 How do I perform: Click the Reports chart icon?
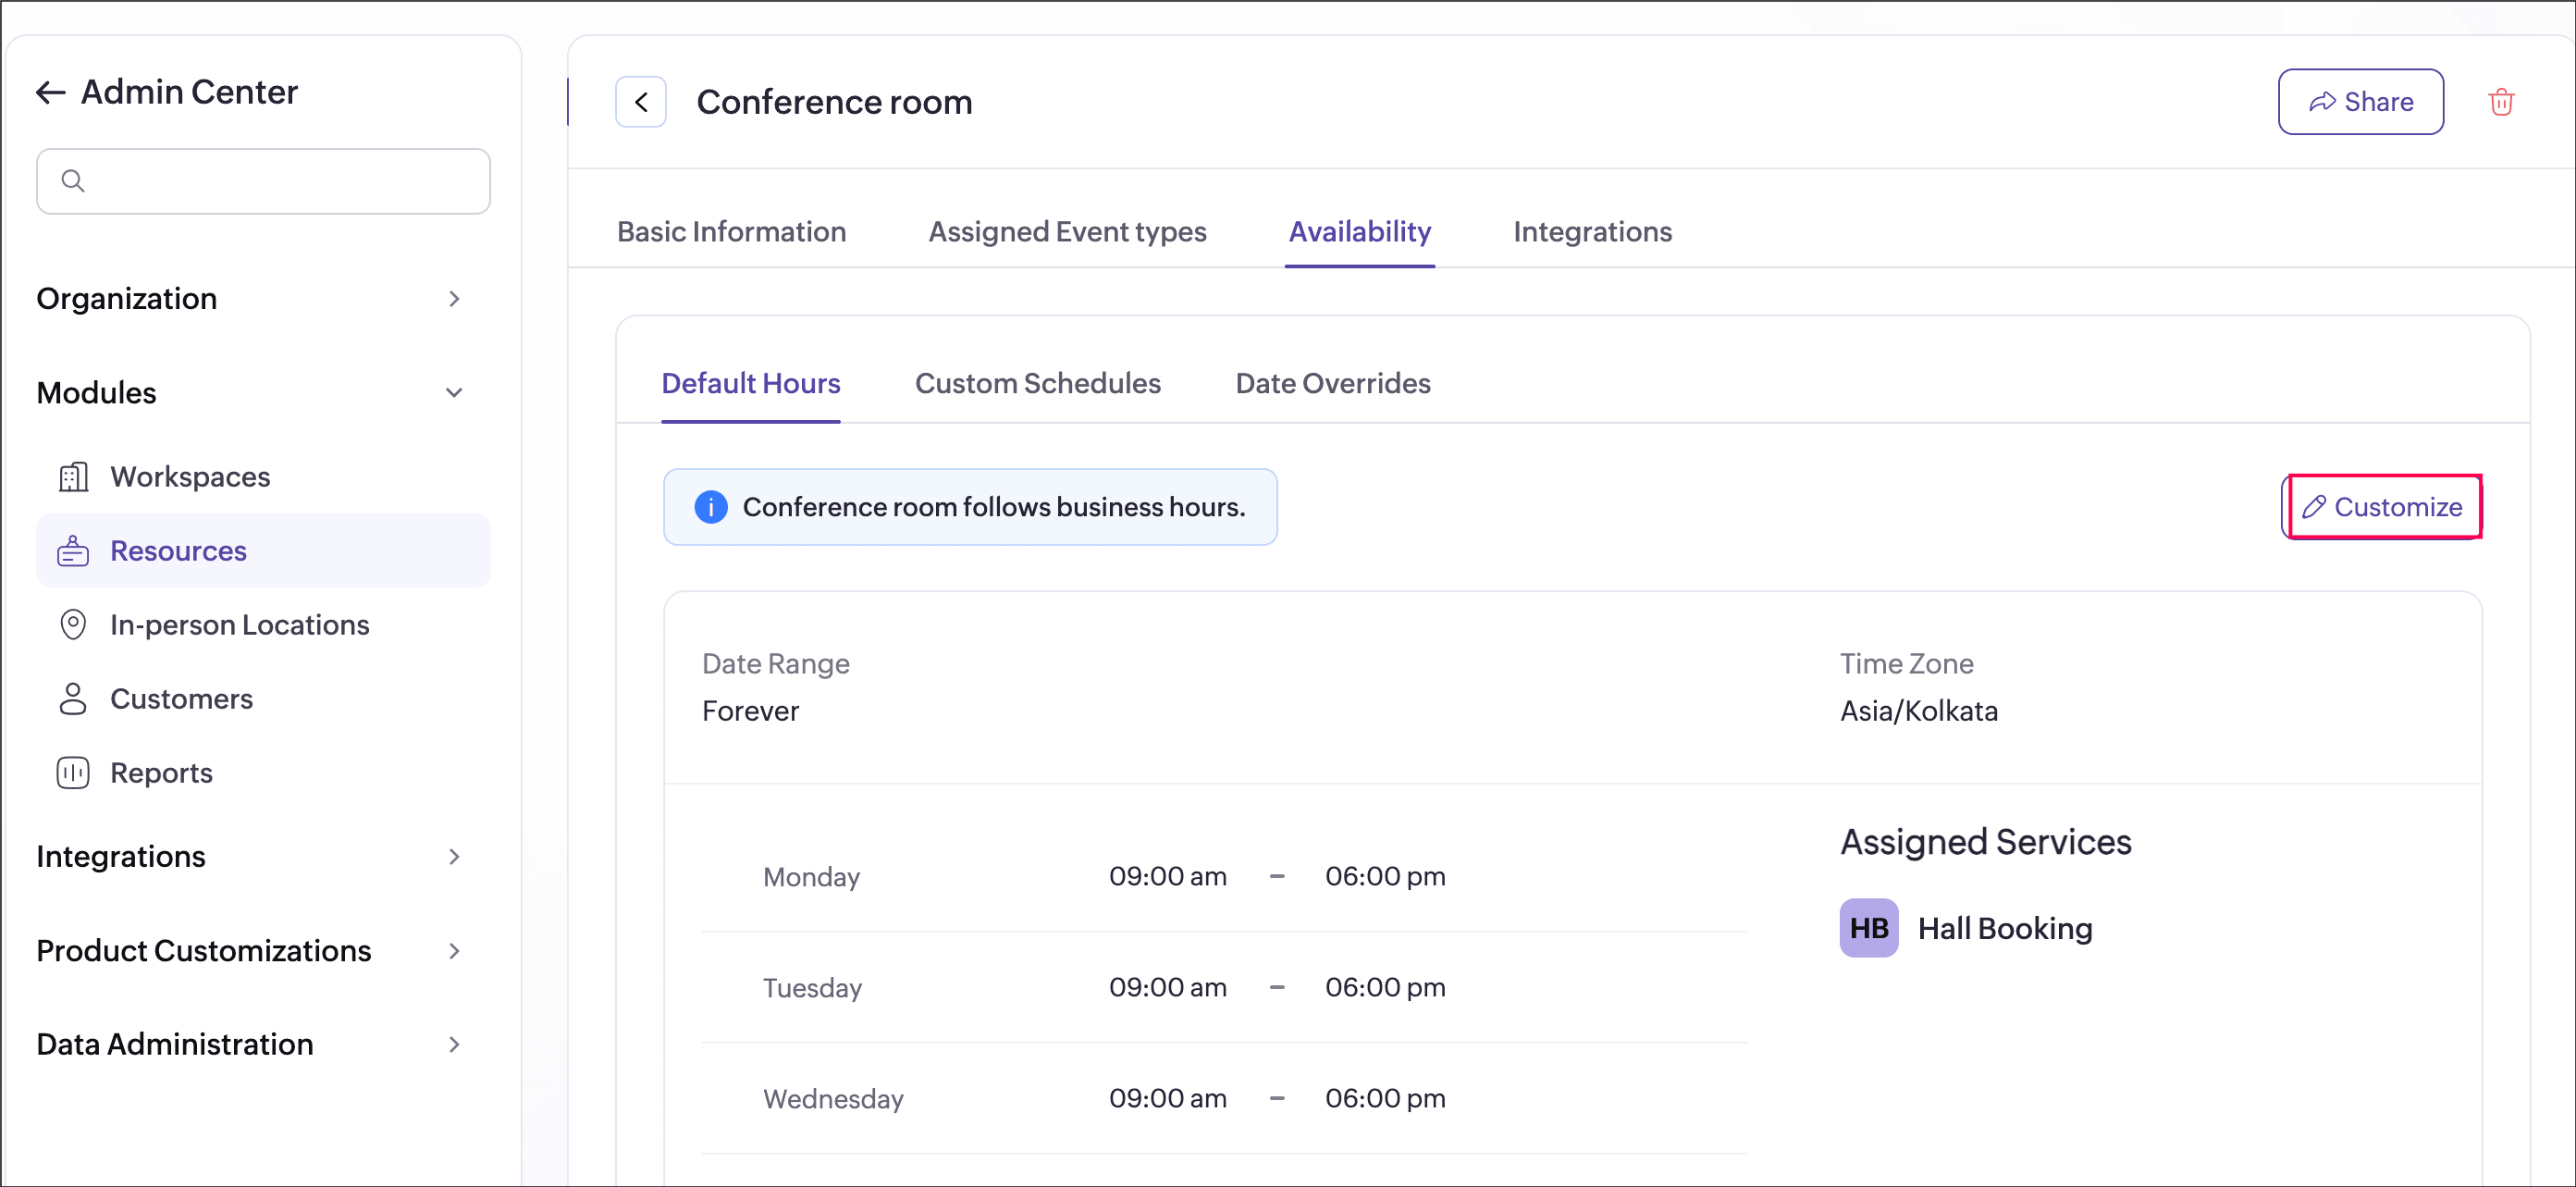[73, 773]
